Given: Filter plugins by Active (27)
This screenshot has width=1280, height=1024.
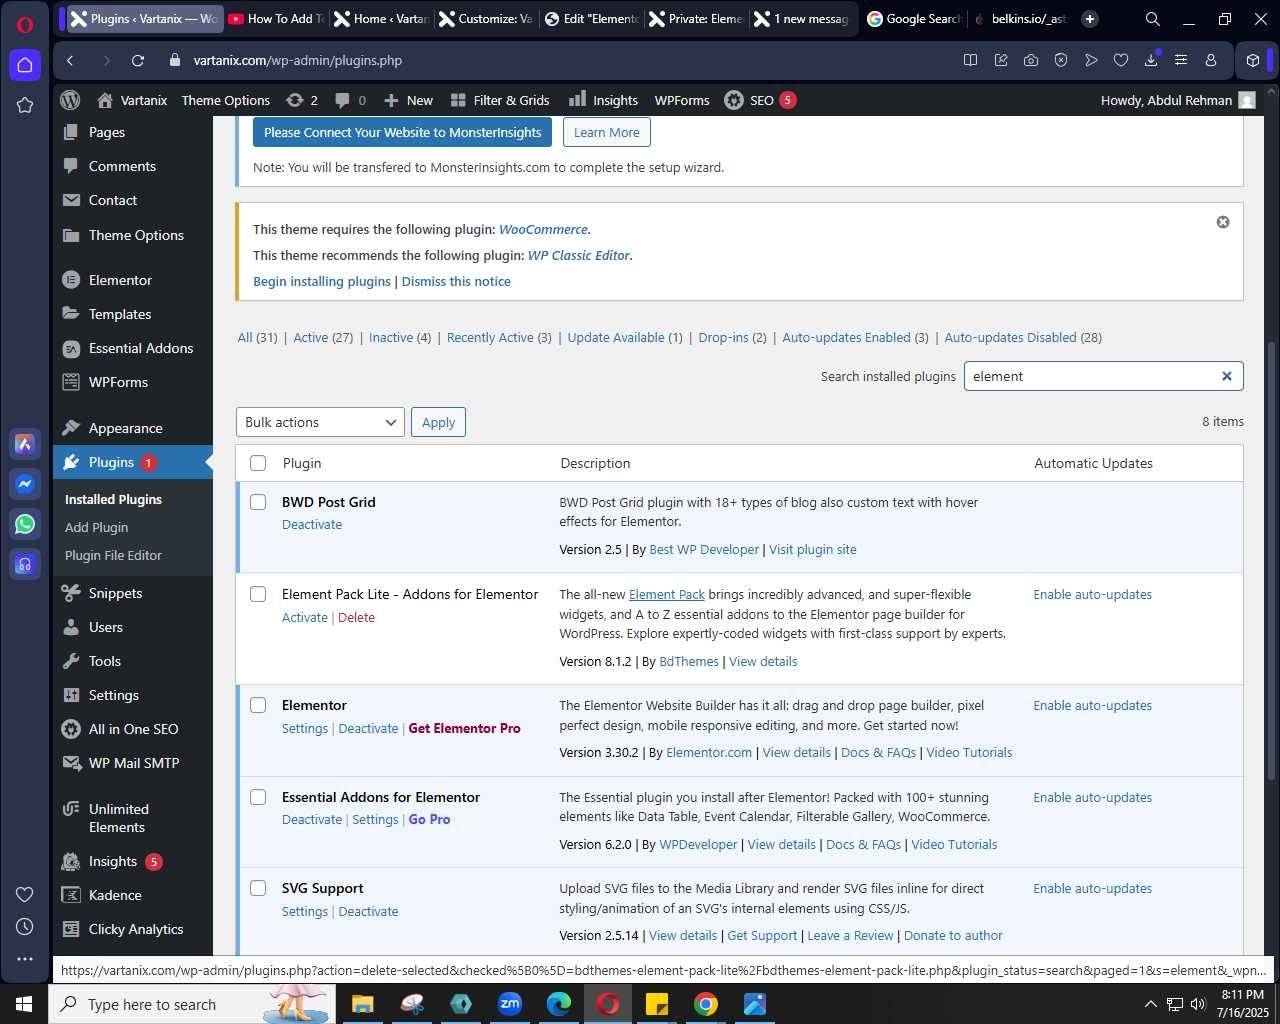Looking at the screenshot, I should point(323,337).
